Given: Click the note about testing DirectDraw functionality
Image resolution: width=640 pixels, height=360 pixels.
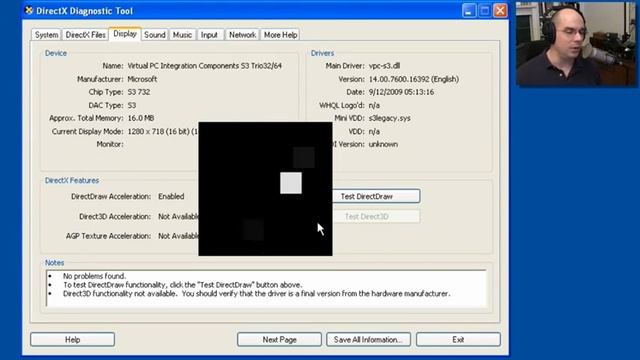Looking at the screenshot, I should point(182,285).
